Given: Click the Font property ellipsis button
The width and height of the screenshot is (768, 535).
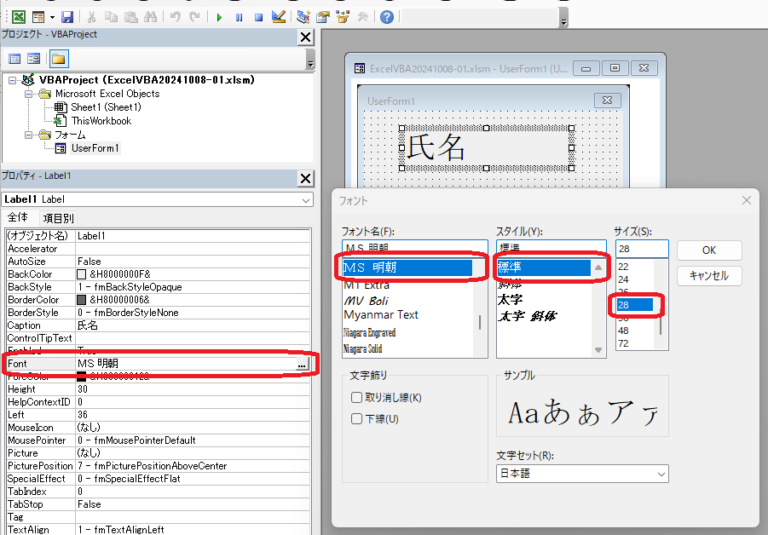Looking at the screenshot, I should click(x=302, y=364).
